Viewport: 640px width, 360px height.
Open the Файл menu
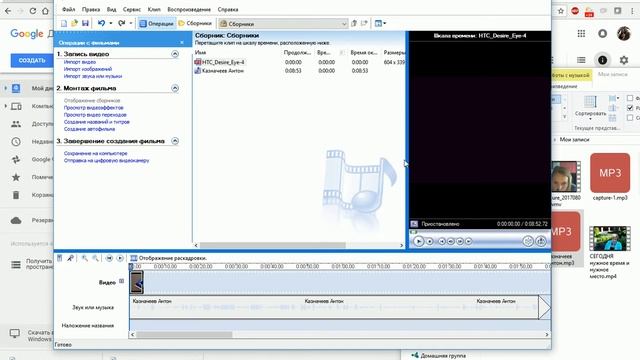point(69,9)
